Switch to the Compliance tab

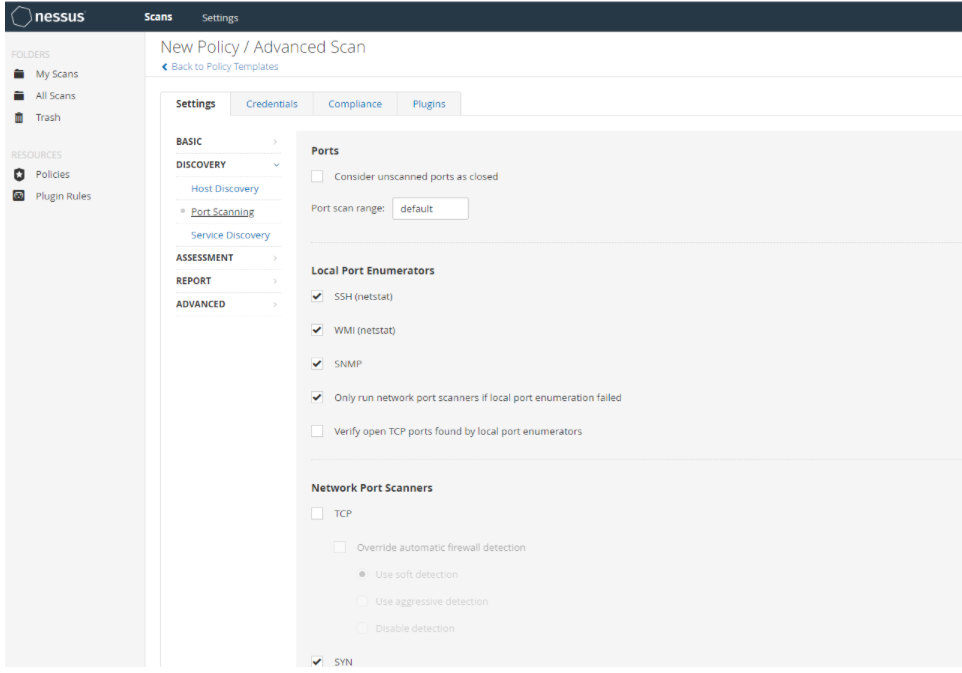pyautogui.click(x=355, y=104)
